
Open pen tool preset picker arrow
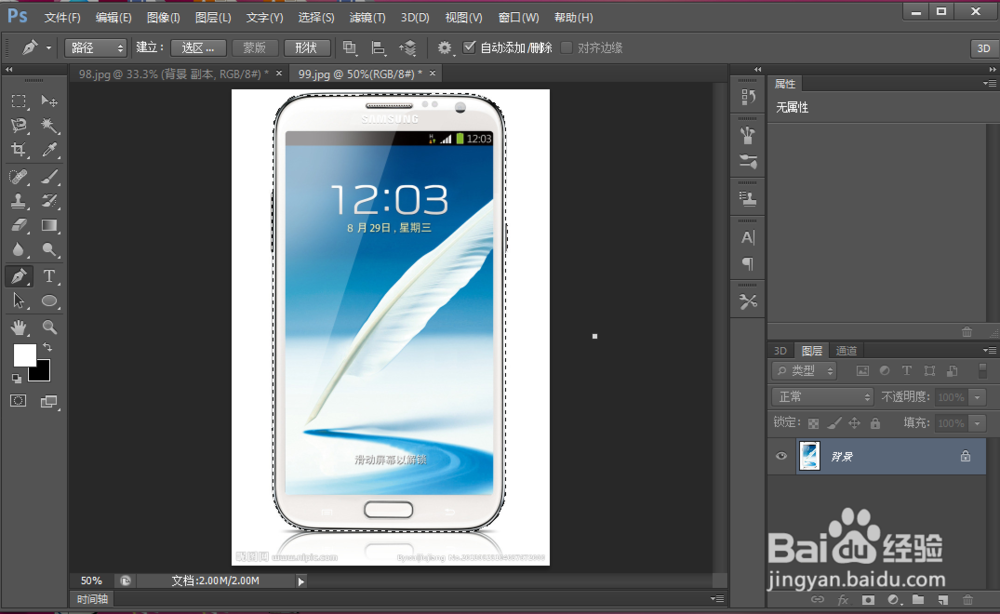[x=48, y=48]
